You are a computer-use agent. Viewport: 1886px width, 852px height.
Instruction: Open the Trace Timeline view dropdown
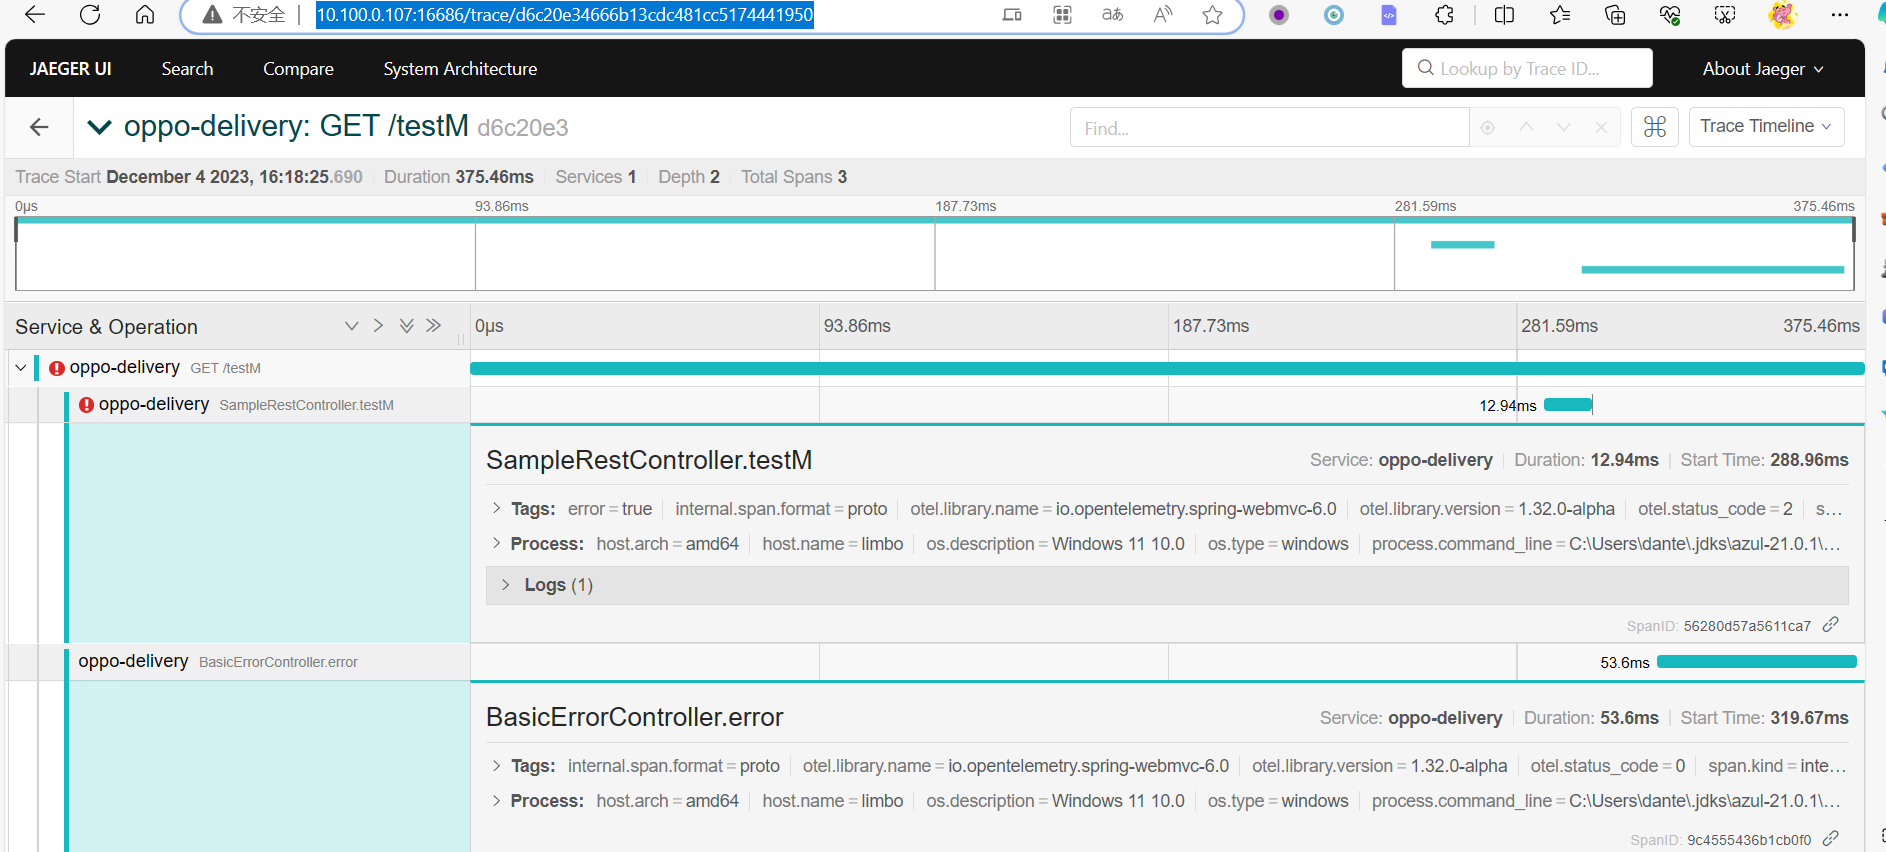tap(1766, 127)
